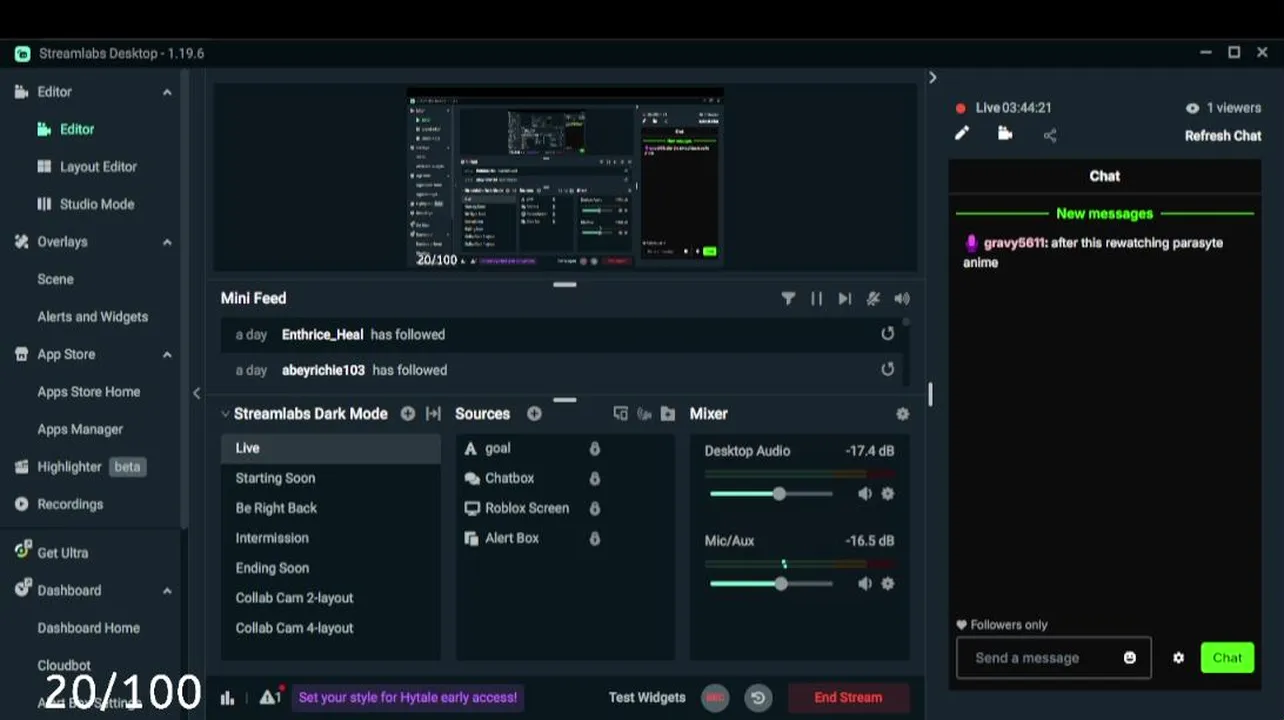1284x720 pixels.
Task: Open Apps Store Home
Action: point(88,391)
